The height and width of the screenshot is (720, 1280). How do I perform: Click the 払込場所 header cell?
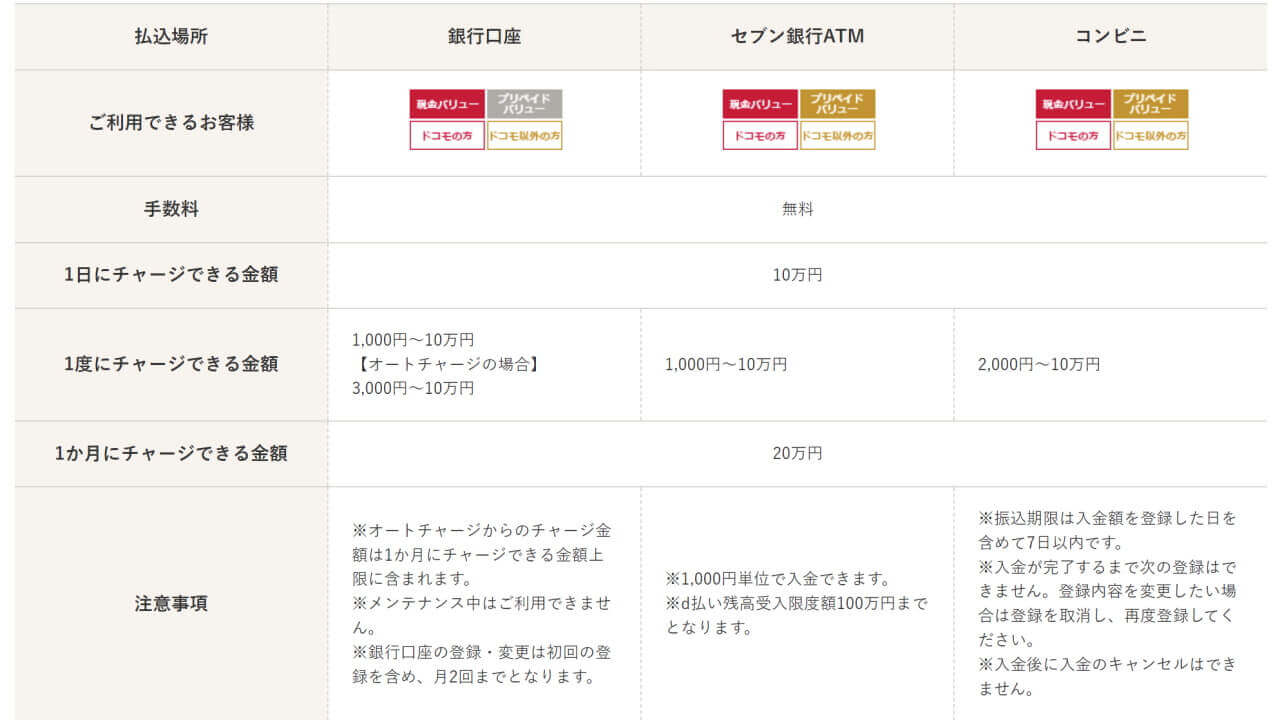tap(171, 37)
